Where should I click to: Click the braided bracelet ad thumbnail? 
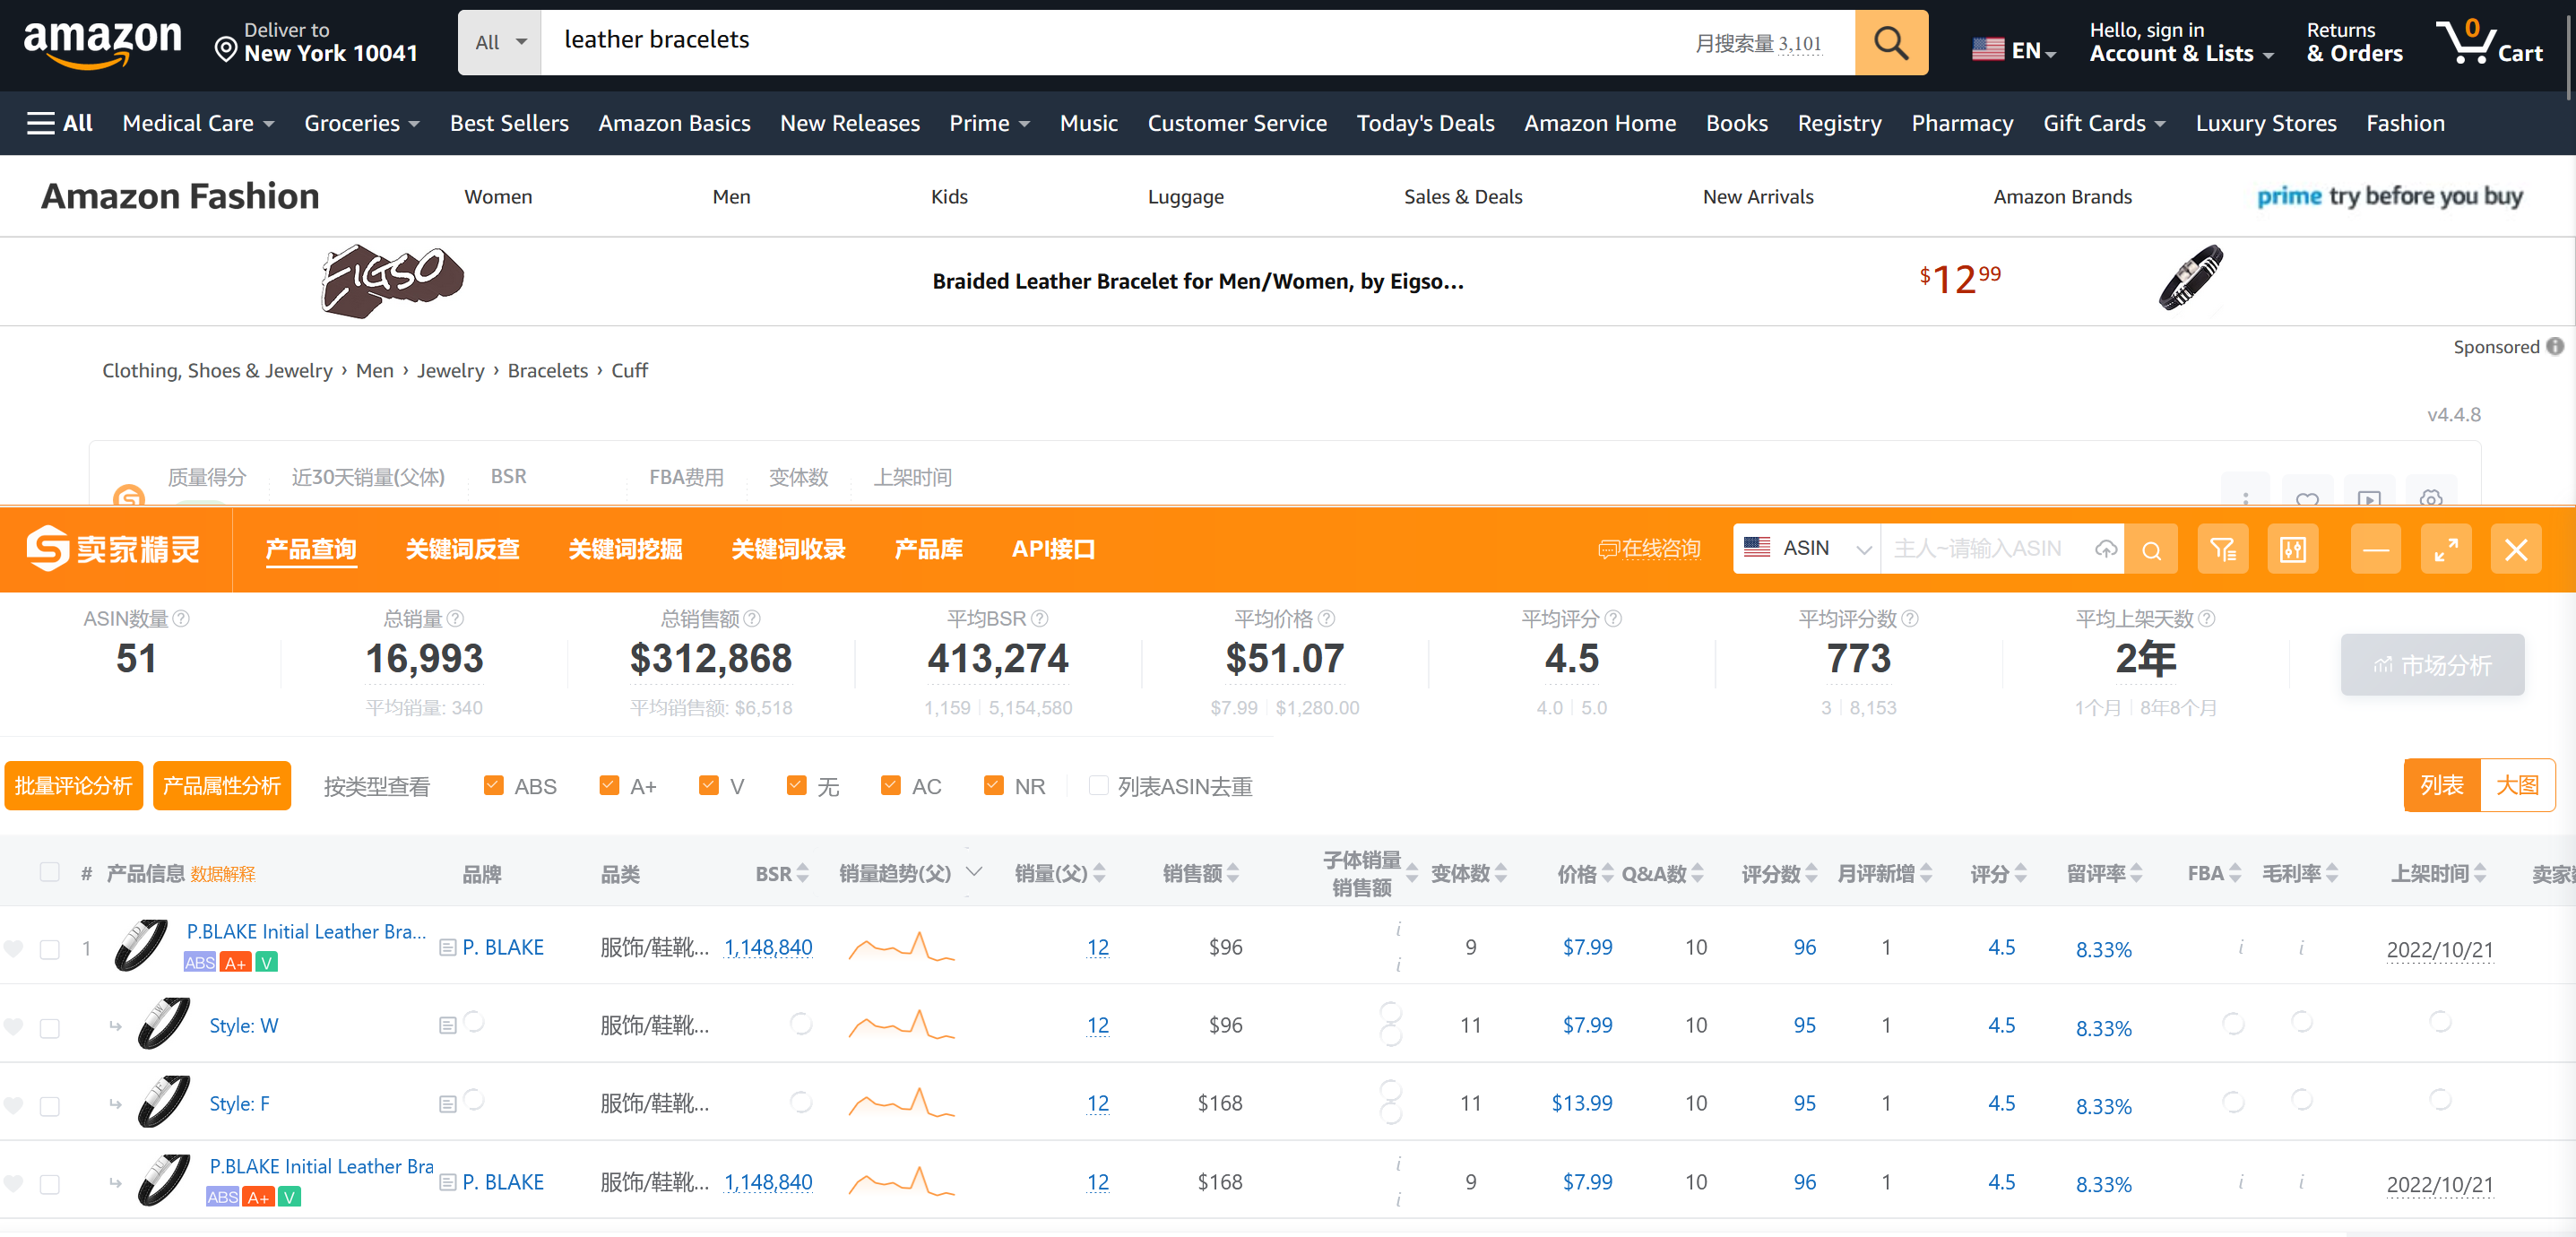tap(2190, 279)
